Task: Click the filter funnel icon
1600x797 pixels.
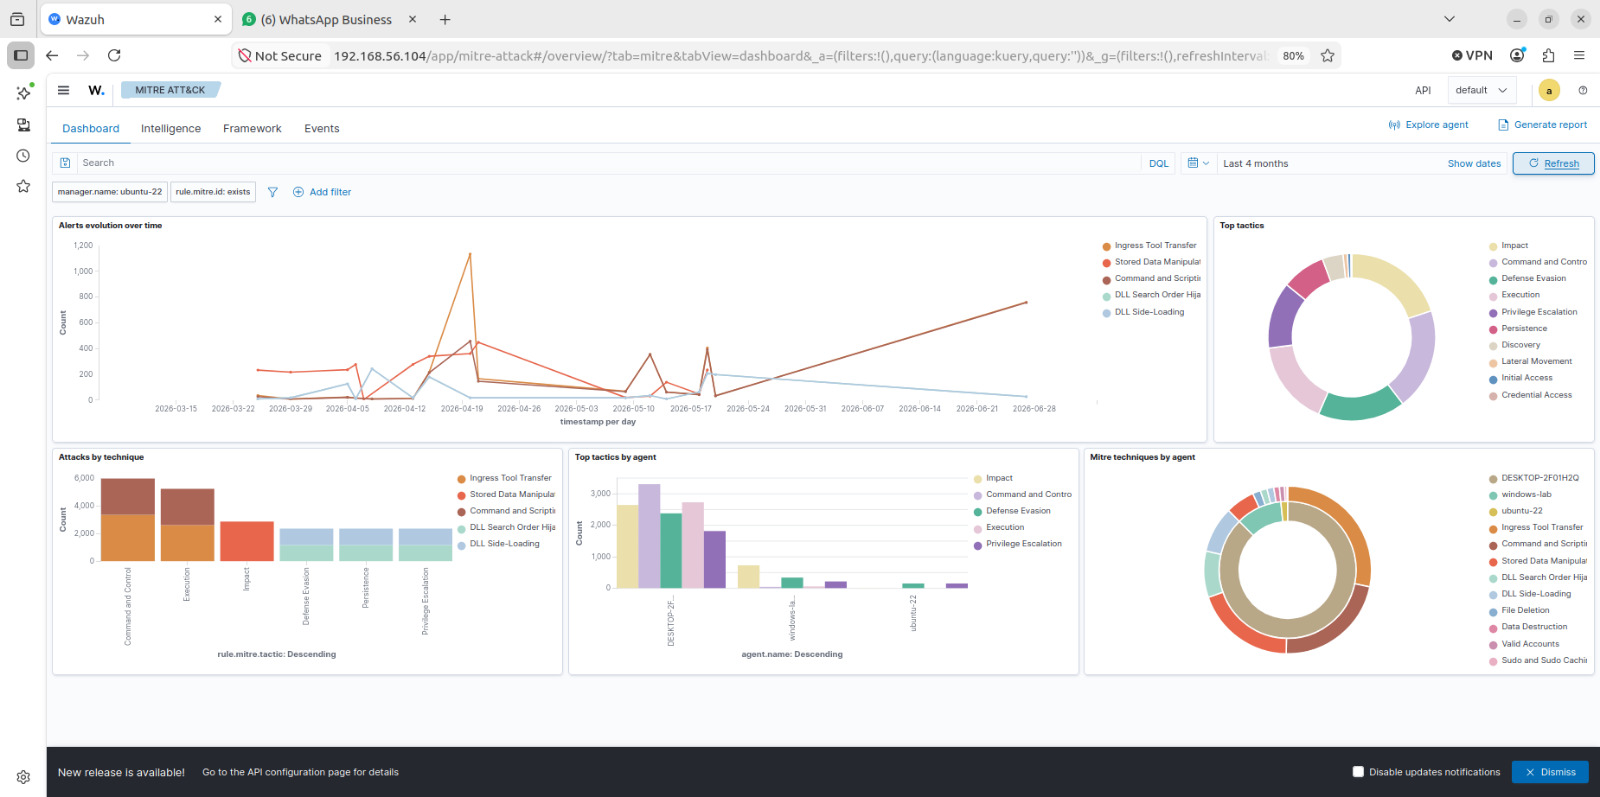Action: (x=272, y=192)
